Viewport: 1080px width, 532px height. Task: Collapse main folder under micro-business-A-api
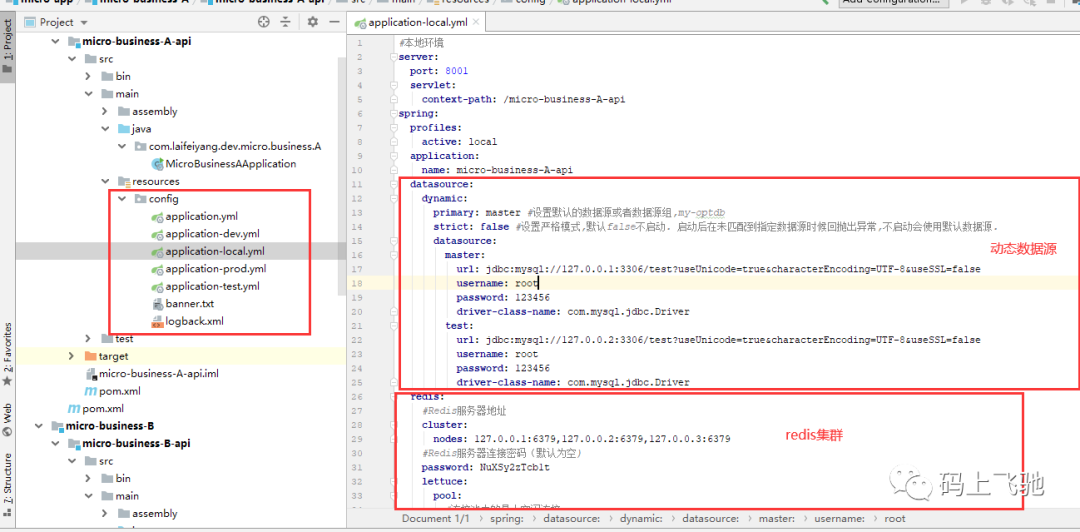87,94
